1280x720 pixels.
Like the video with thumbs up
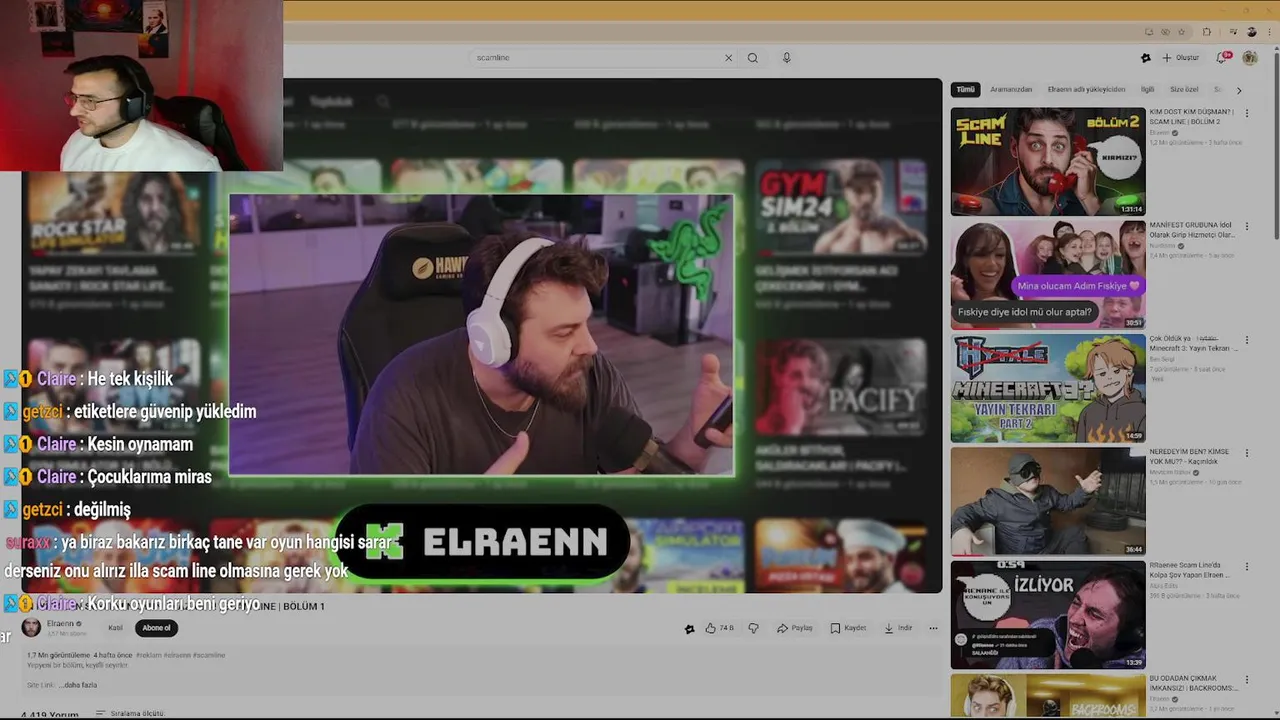click(x=719, y=628)
